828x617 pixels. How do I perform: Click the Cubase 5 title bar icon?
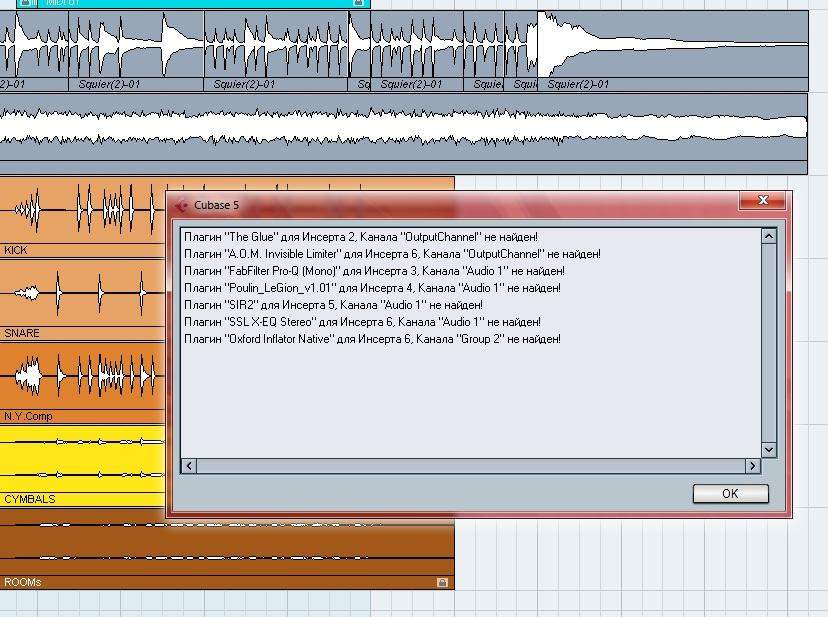coord(182,205)
